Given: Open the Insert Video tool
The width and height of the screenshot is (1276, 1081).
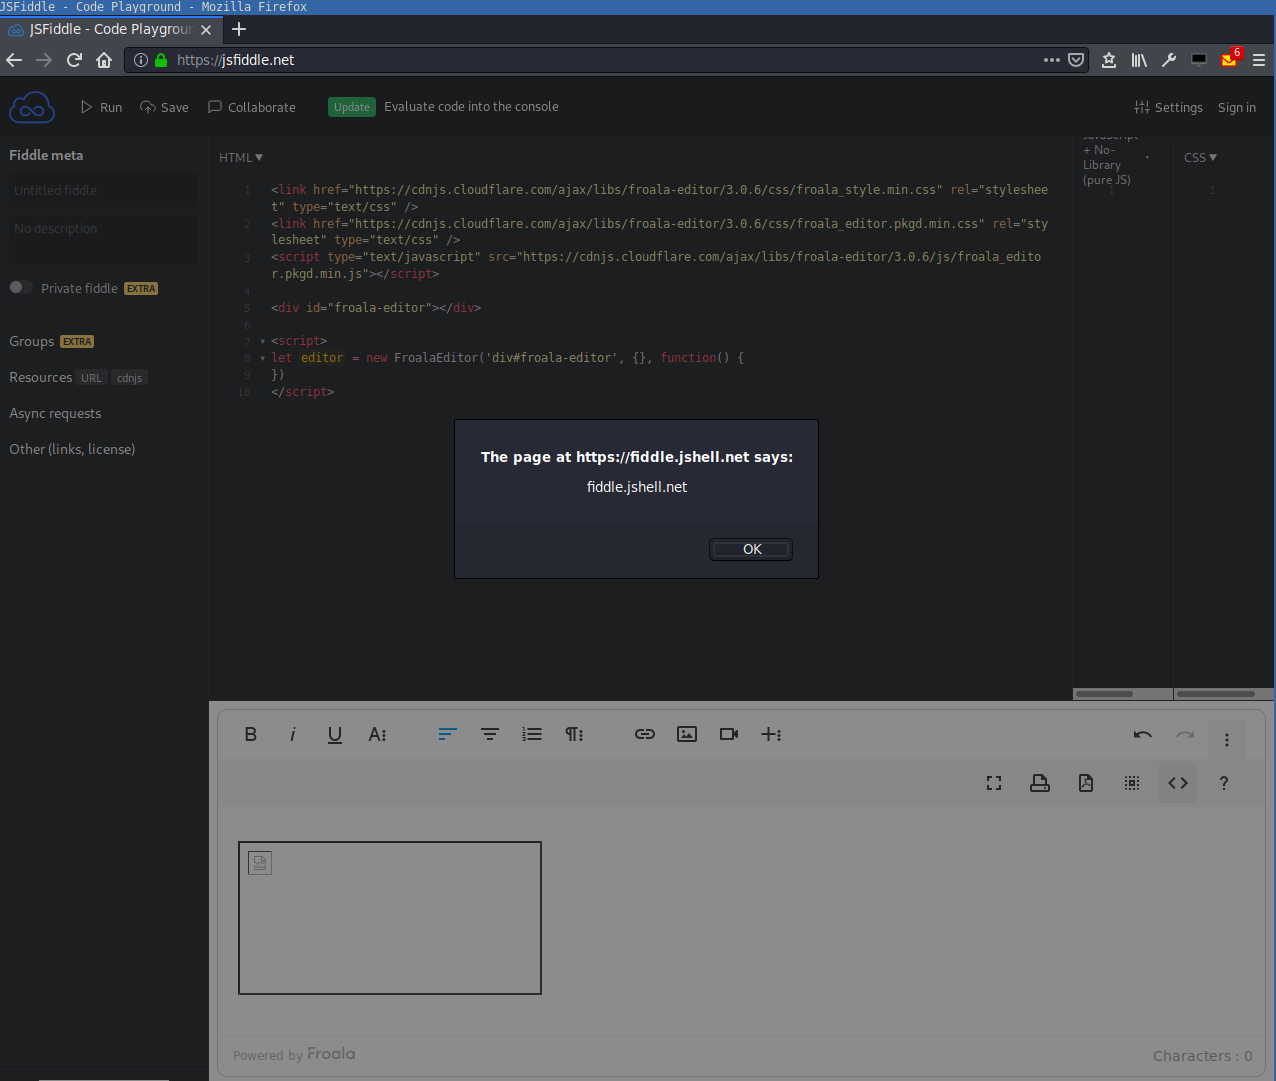Looking at the screenshot, I should (x=729, y=734).
